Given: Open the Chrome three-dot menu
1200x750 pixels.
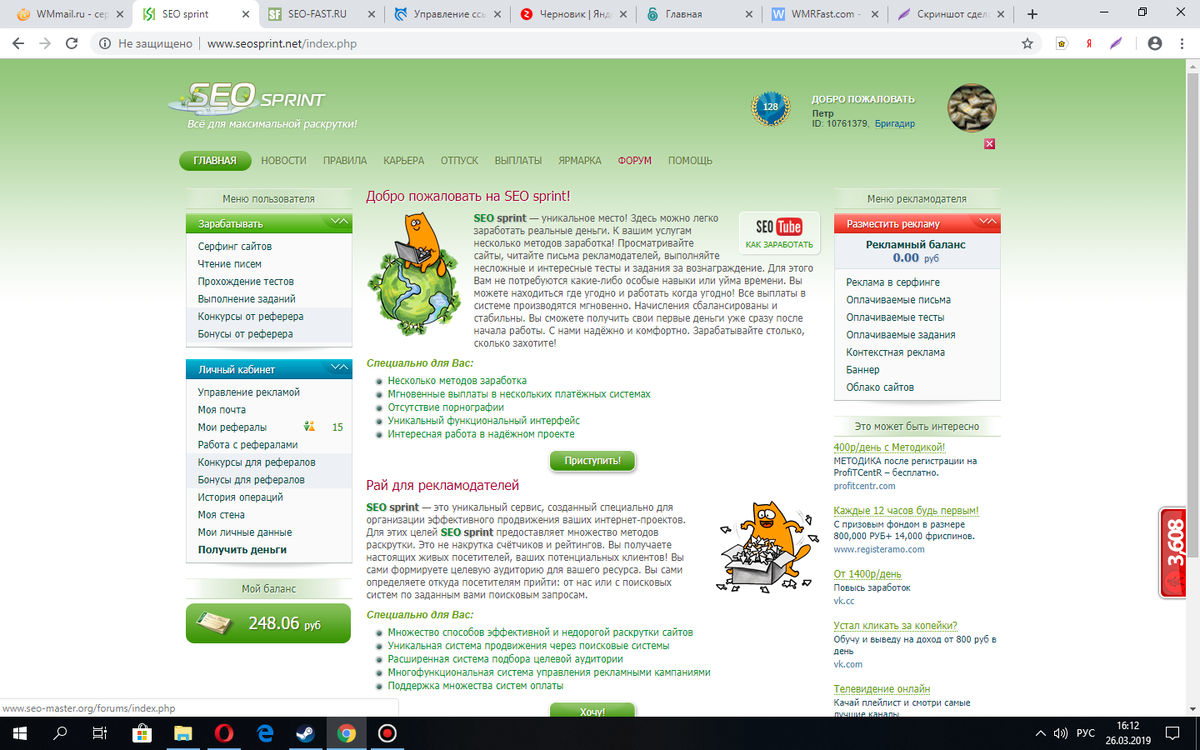Looking at the screenshot, I should click(x=1183, y=44).
